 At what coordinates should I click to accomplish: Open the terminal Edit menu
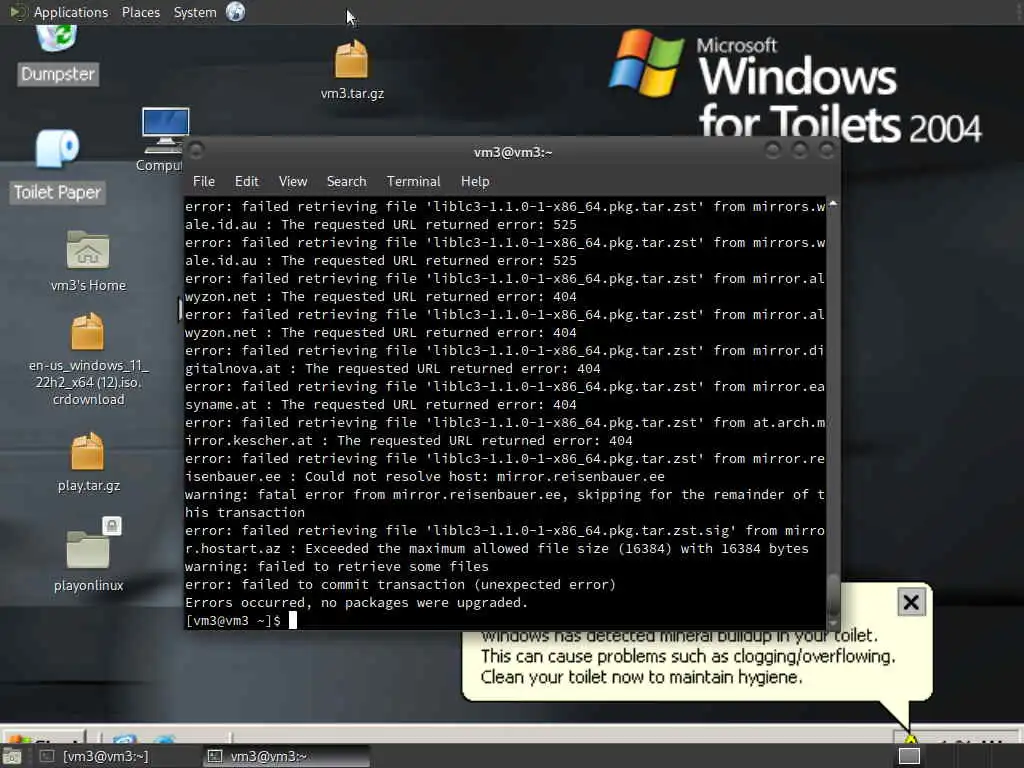[246, 182]
